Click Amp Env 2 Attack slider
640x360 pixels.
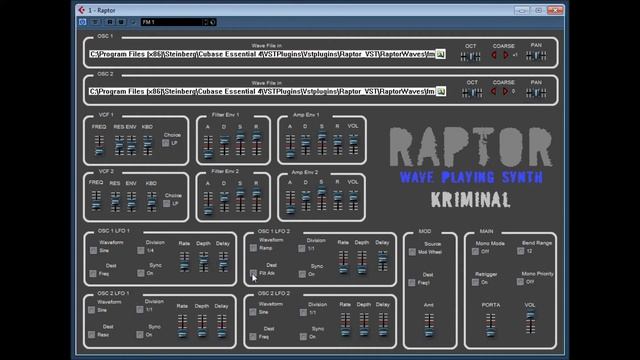point(290,202)
